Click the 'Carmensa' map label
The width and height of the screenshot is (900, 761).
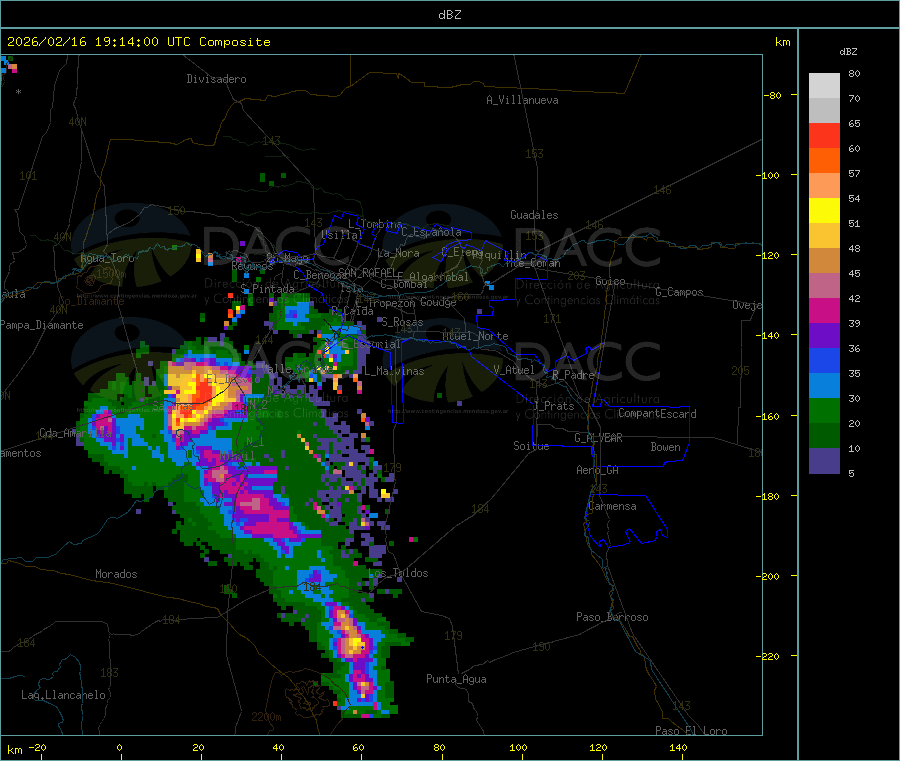click(x=612, y=506)
